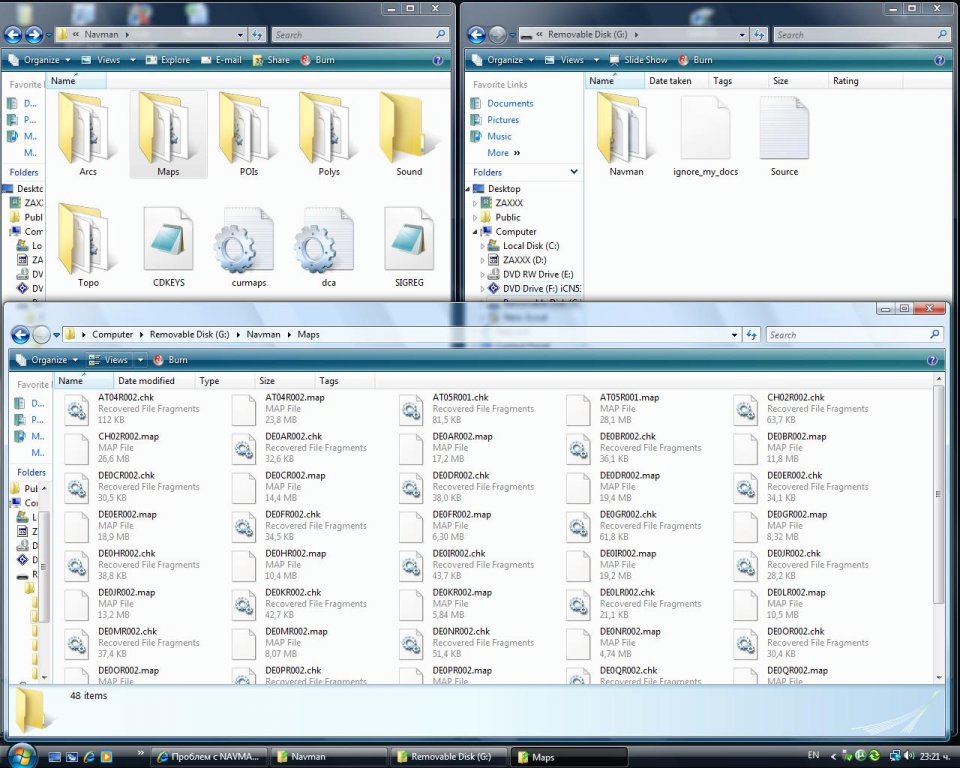
Task: Open the Organize menu in Maps window
Action: [48, 360]
